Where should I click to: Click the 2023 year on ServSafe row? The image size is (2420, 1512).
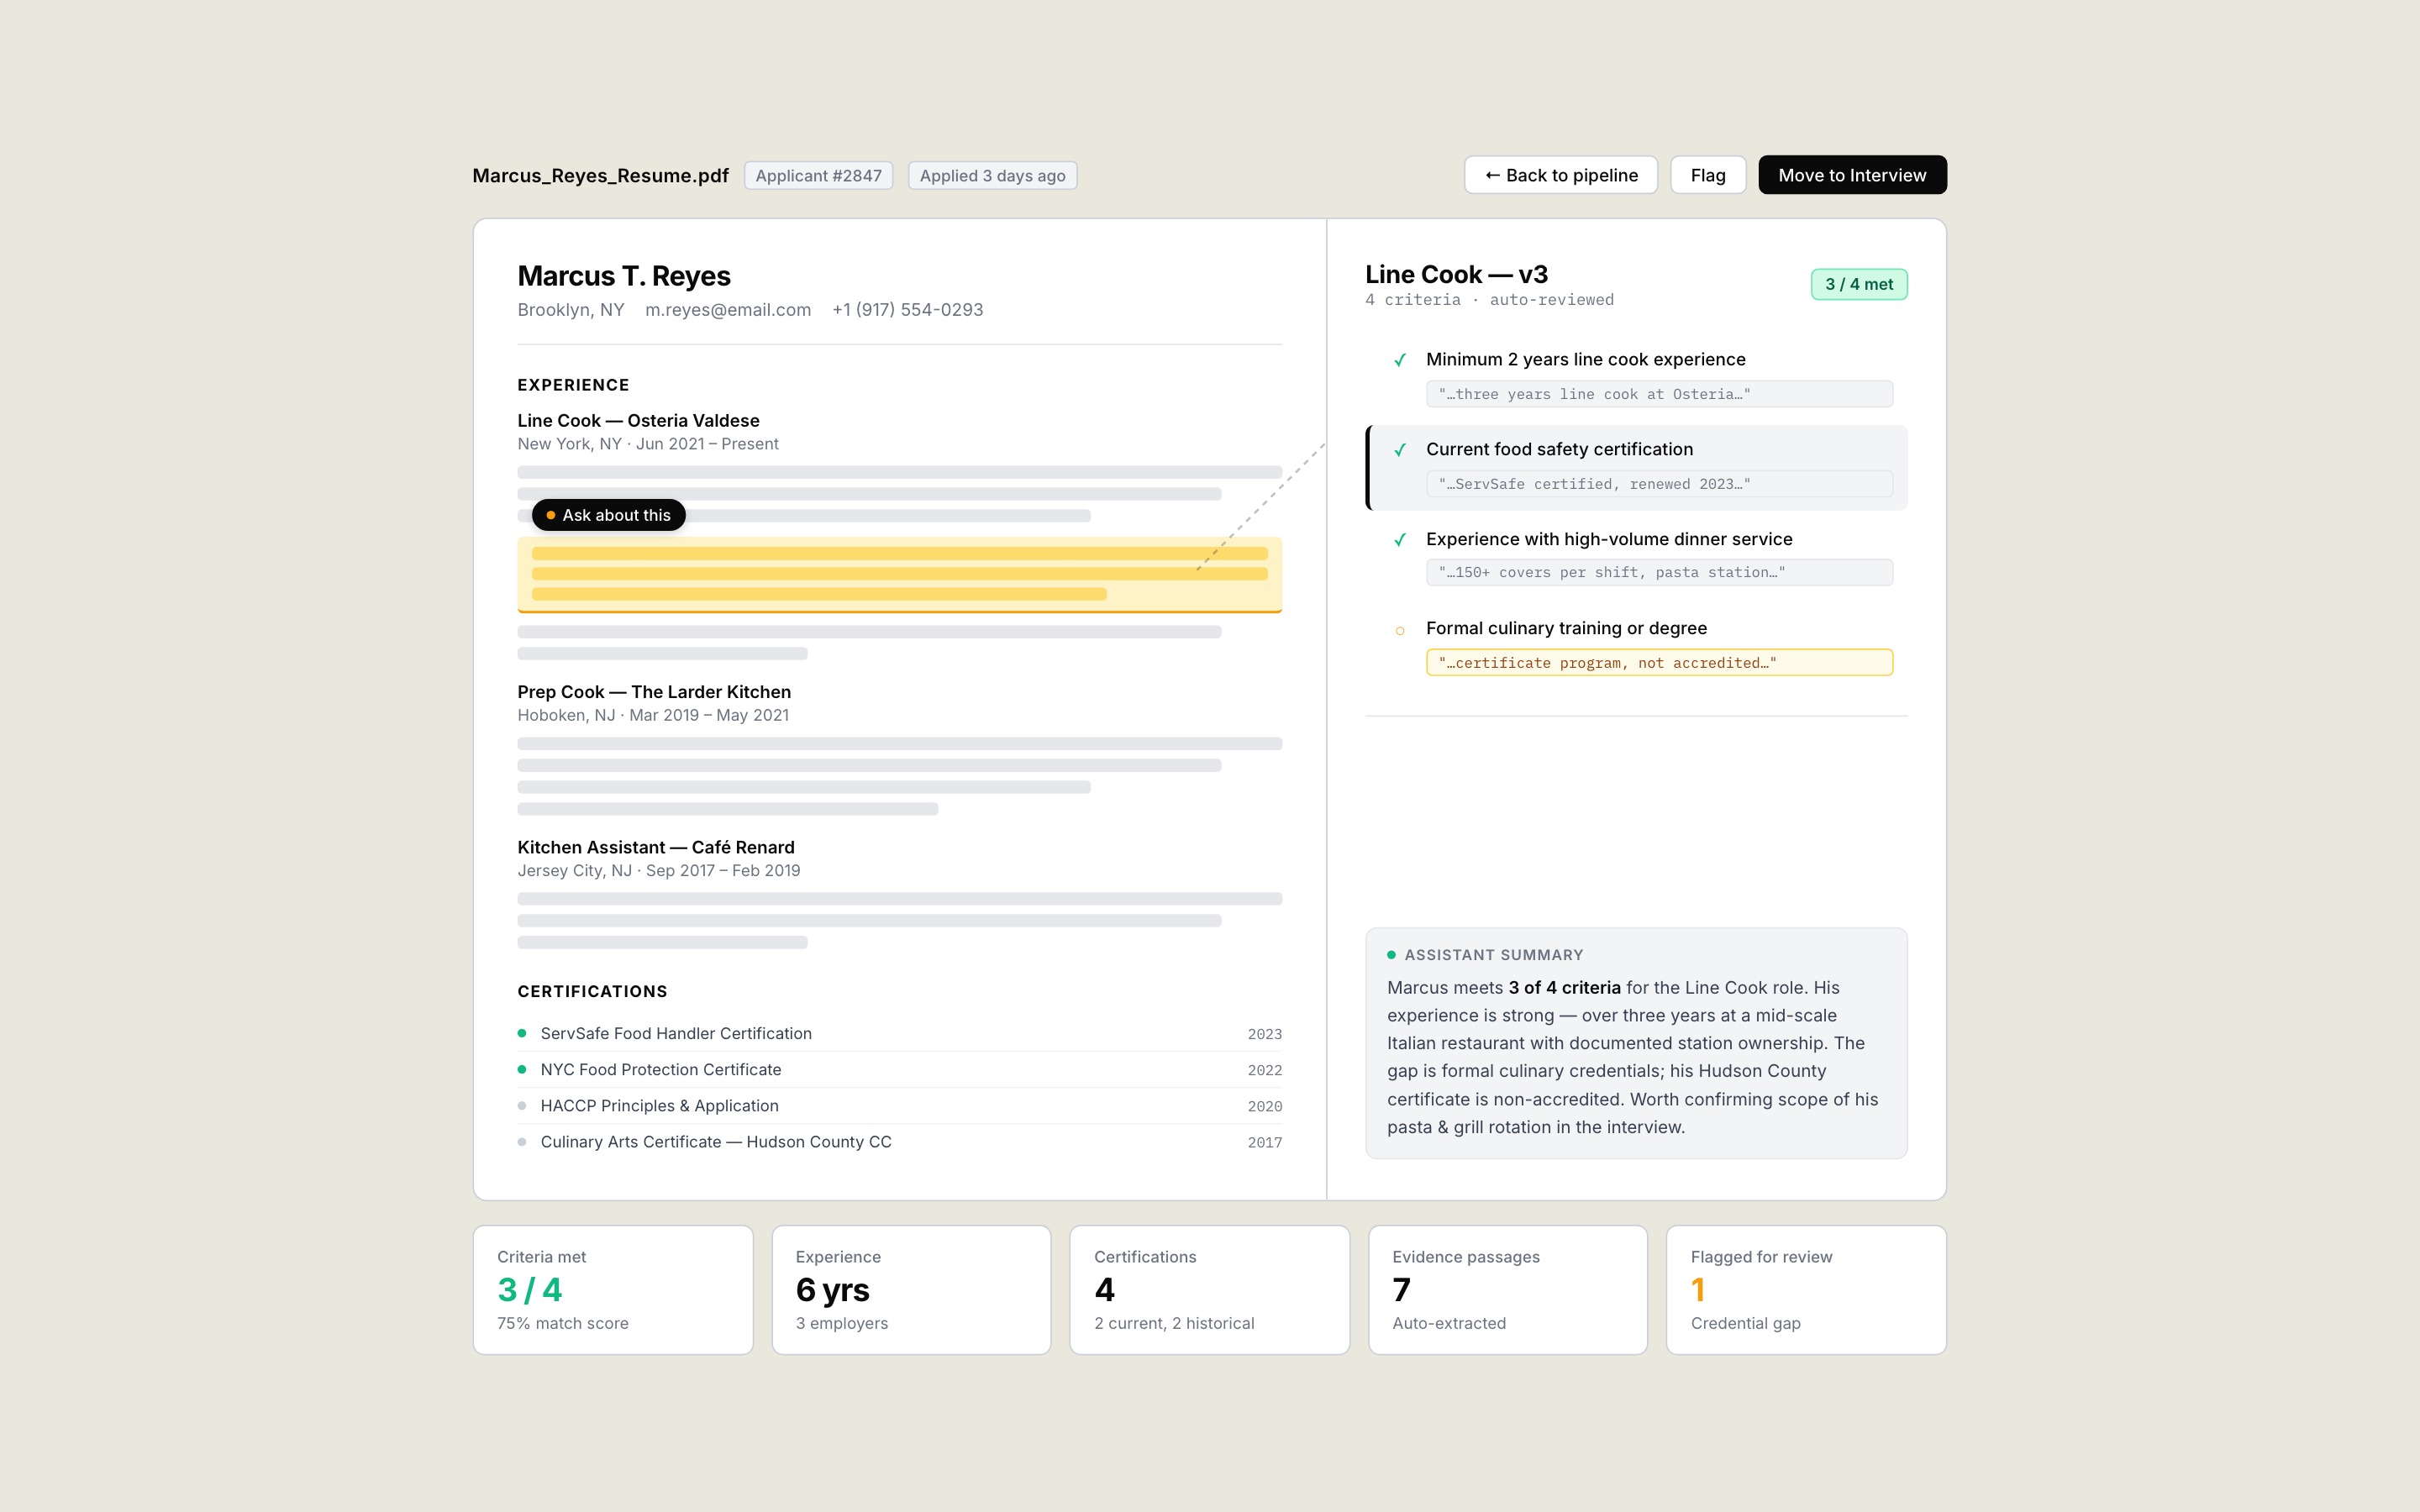pyautogui.click(x=1264, y=1034)
